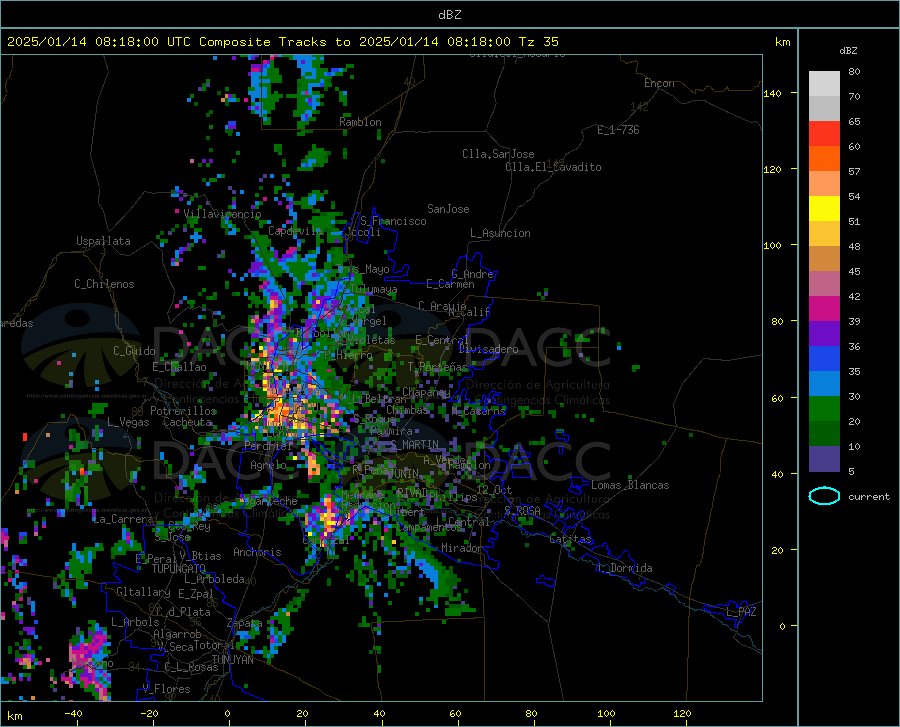Click the 'Uspallata' map label
Screen dimensions: 900x727
tap(103, 241)
